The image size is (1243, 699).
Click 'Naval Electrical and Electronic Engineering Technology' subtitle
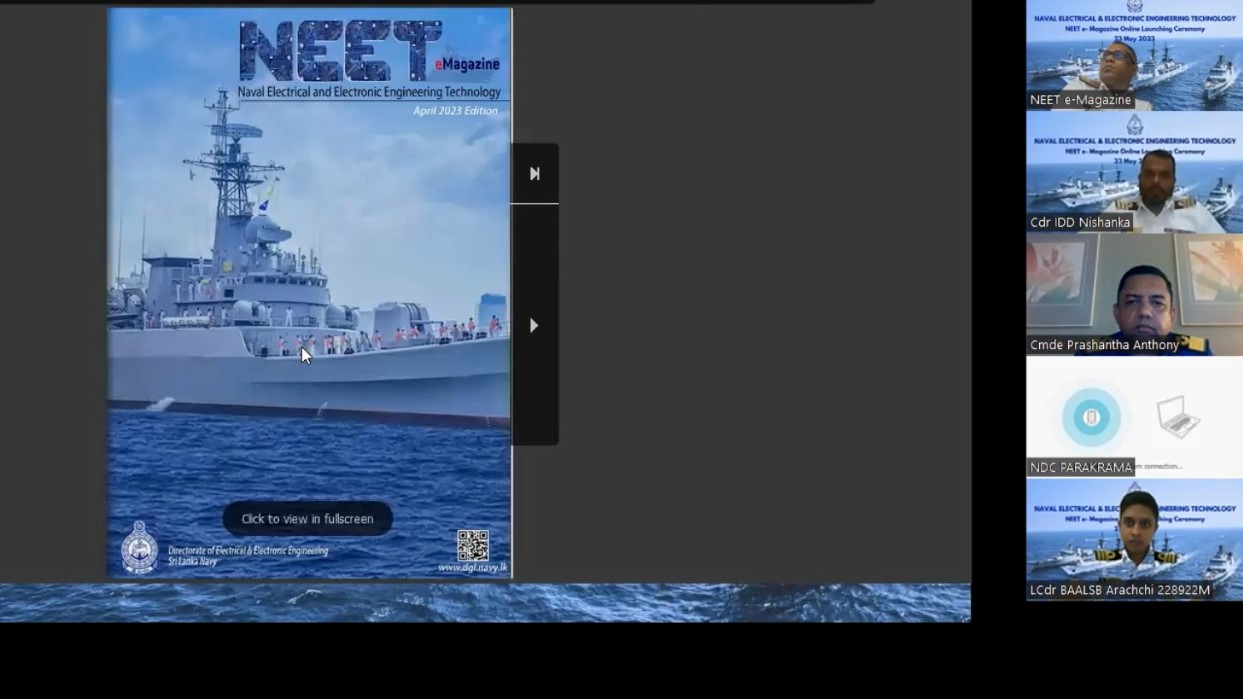369,92
